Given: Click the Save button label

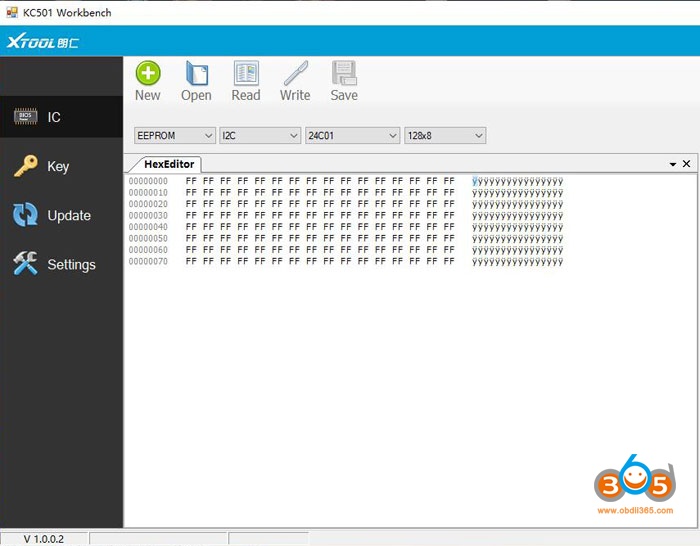Looking at the screenshot, I should pyautogui.click(x=344, y=95).
